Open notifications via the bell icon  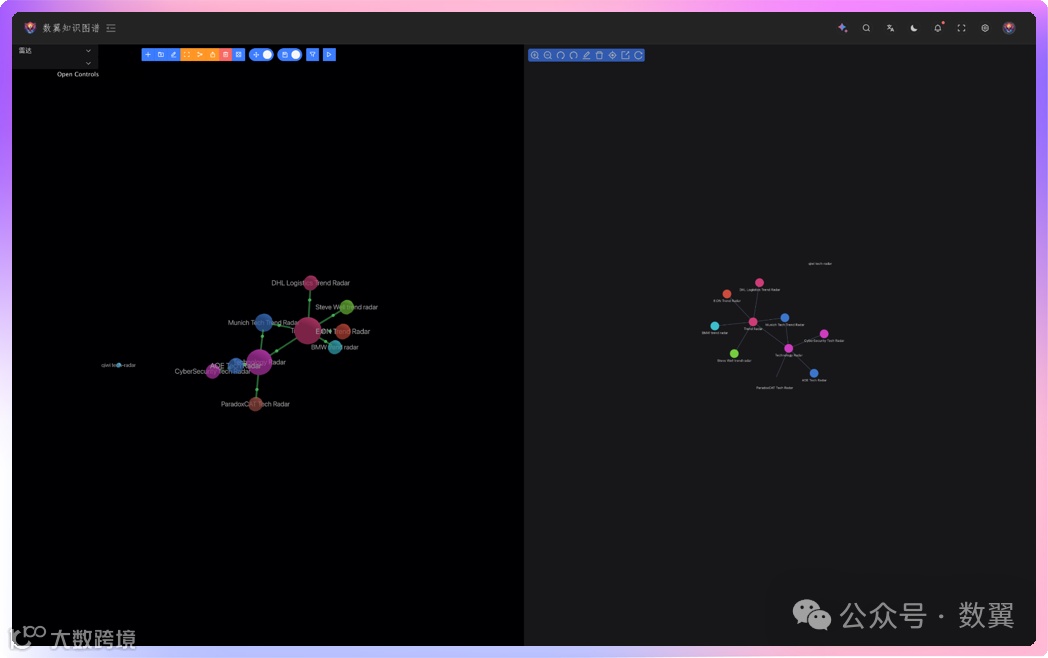pyautogui.click(x=938, y=28)
